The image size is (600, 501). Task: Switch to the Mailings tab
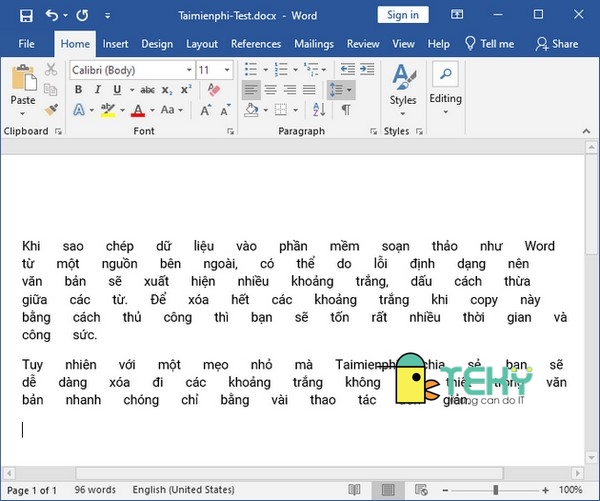[314, 44]
